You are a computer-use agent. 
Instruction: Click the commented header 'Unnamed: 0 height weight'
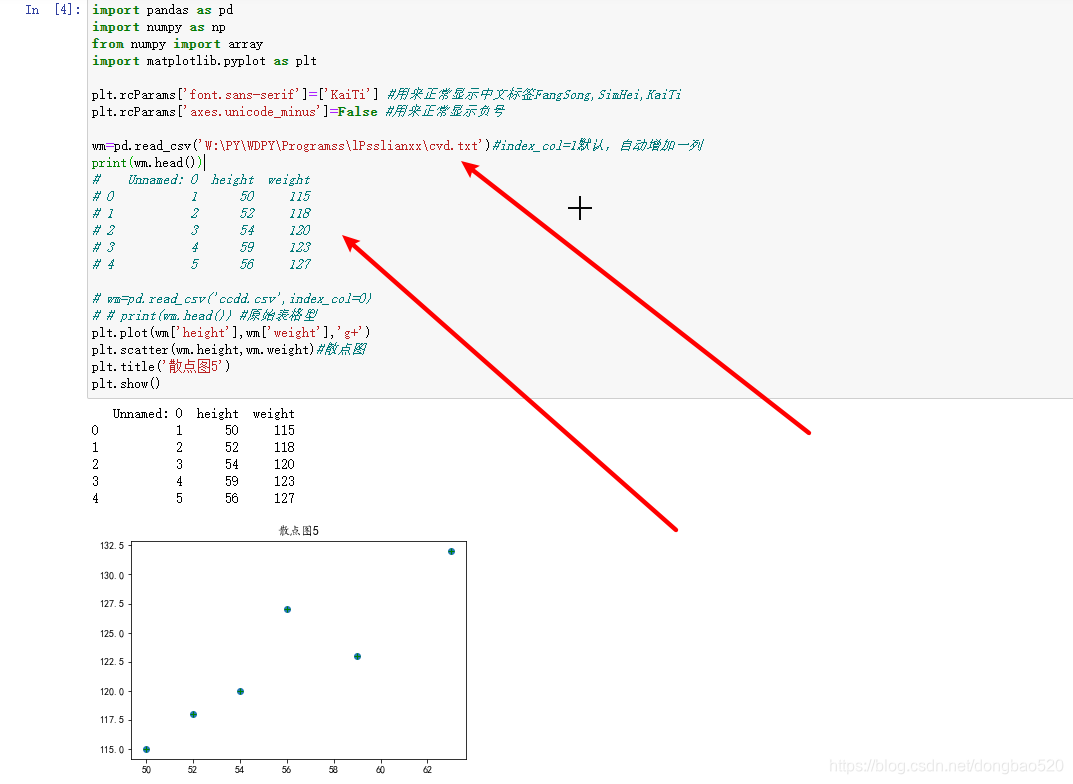pos(201,180)
